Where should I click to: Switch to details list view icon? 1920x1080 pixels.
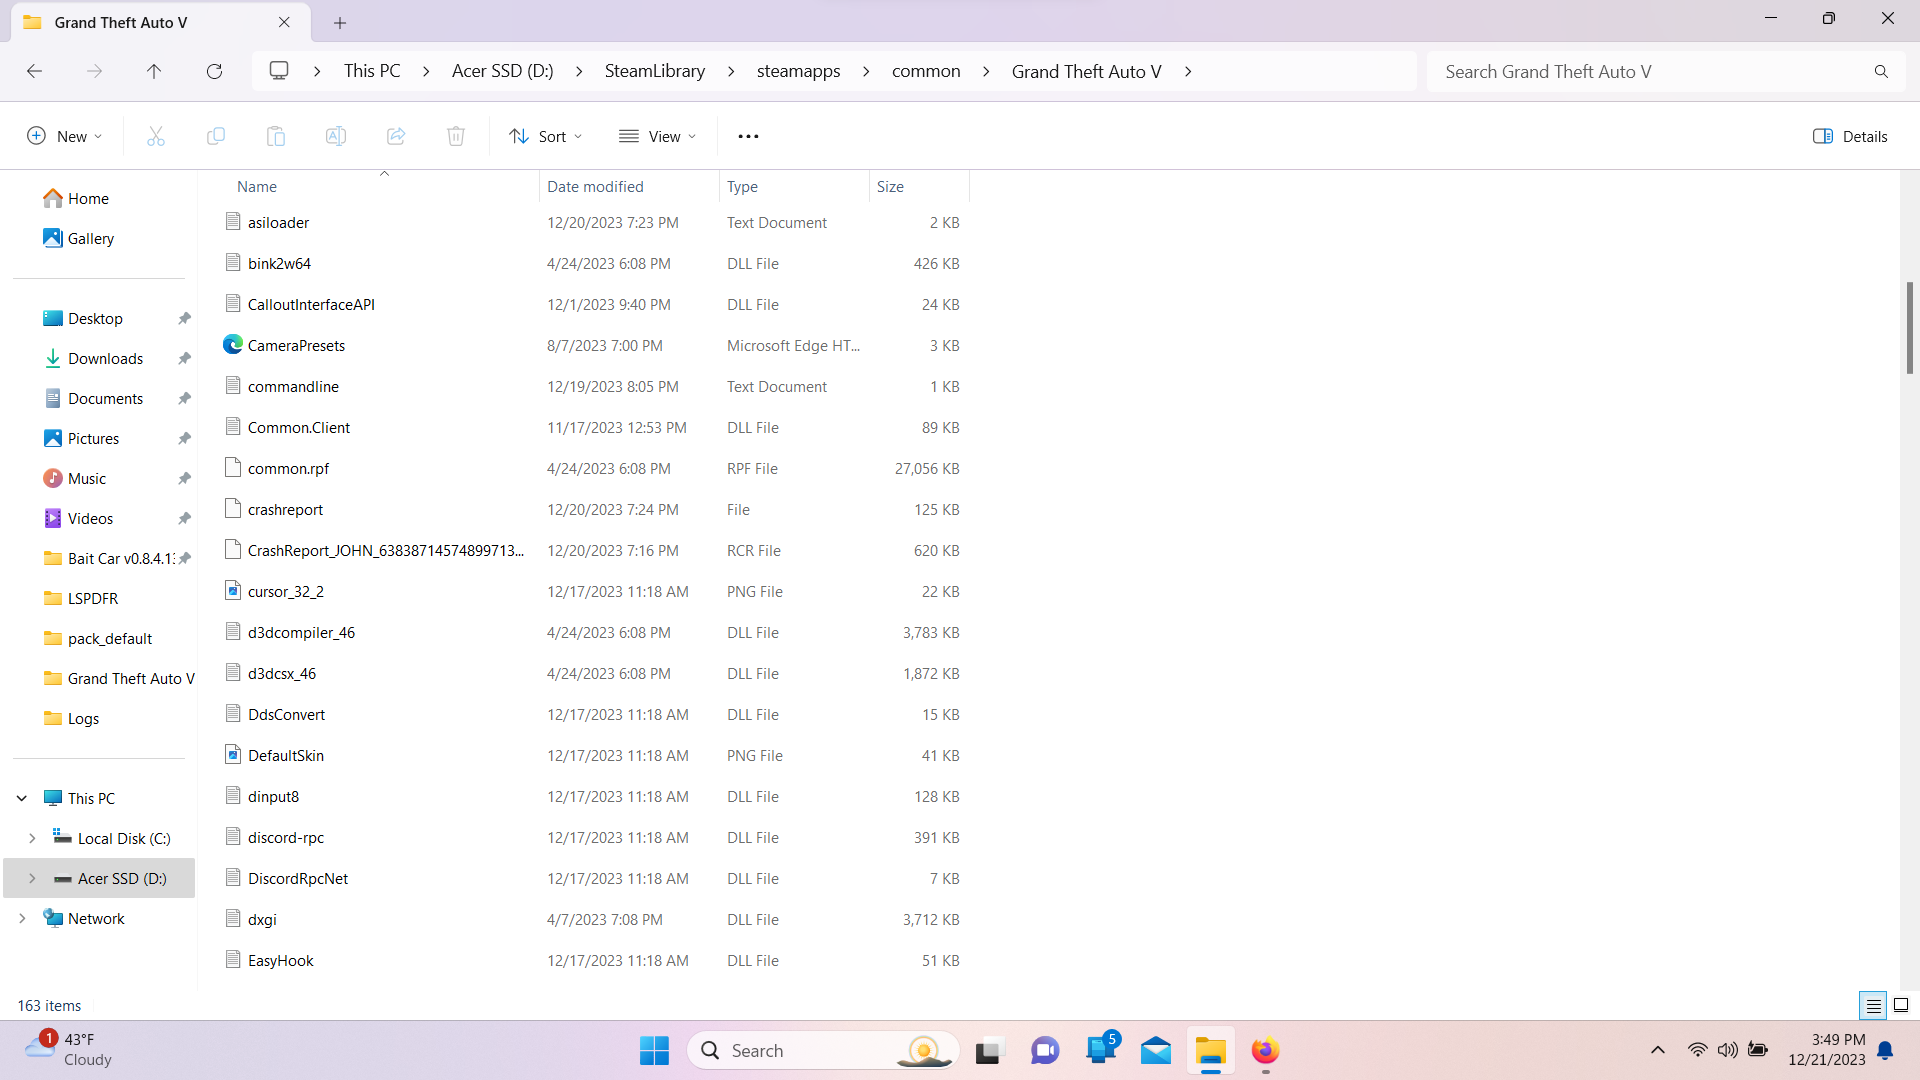(1873, 1005)
